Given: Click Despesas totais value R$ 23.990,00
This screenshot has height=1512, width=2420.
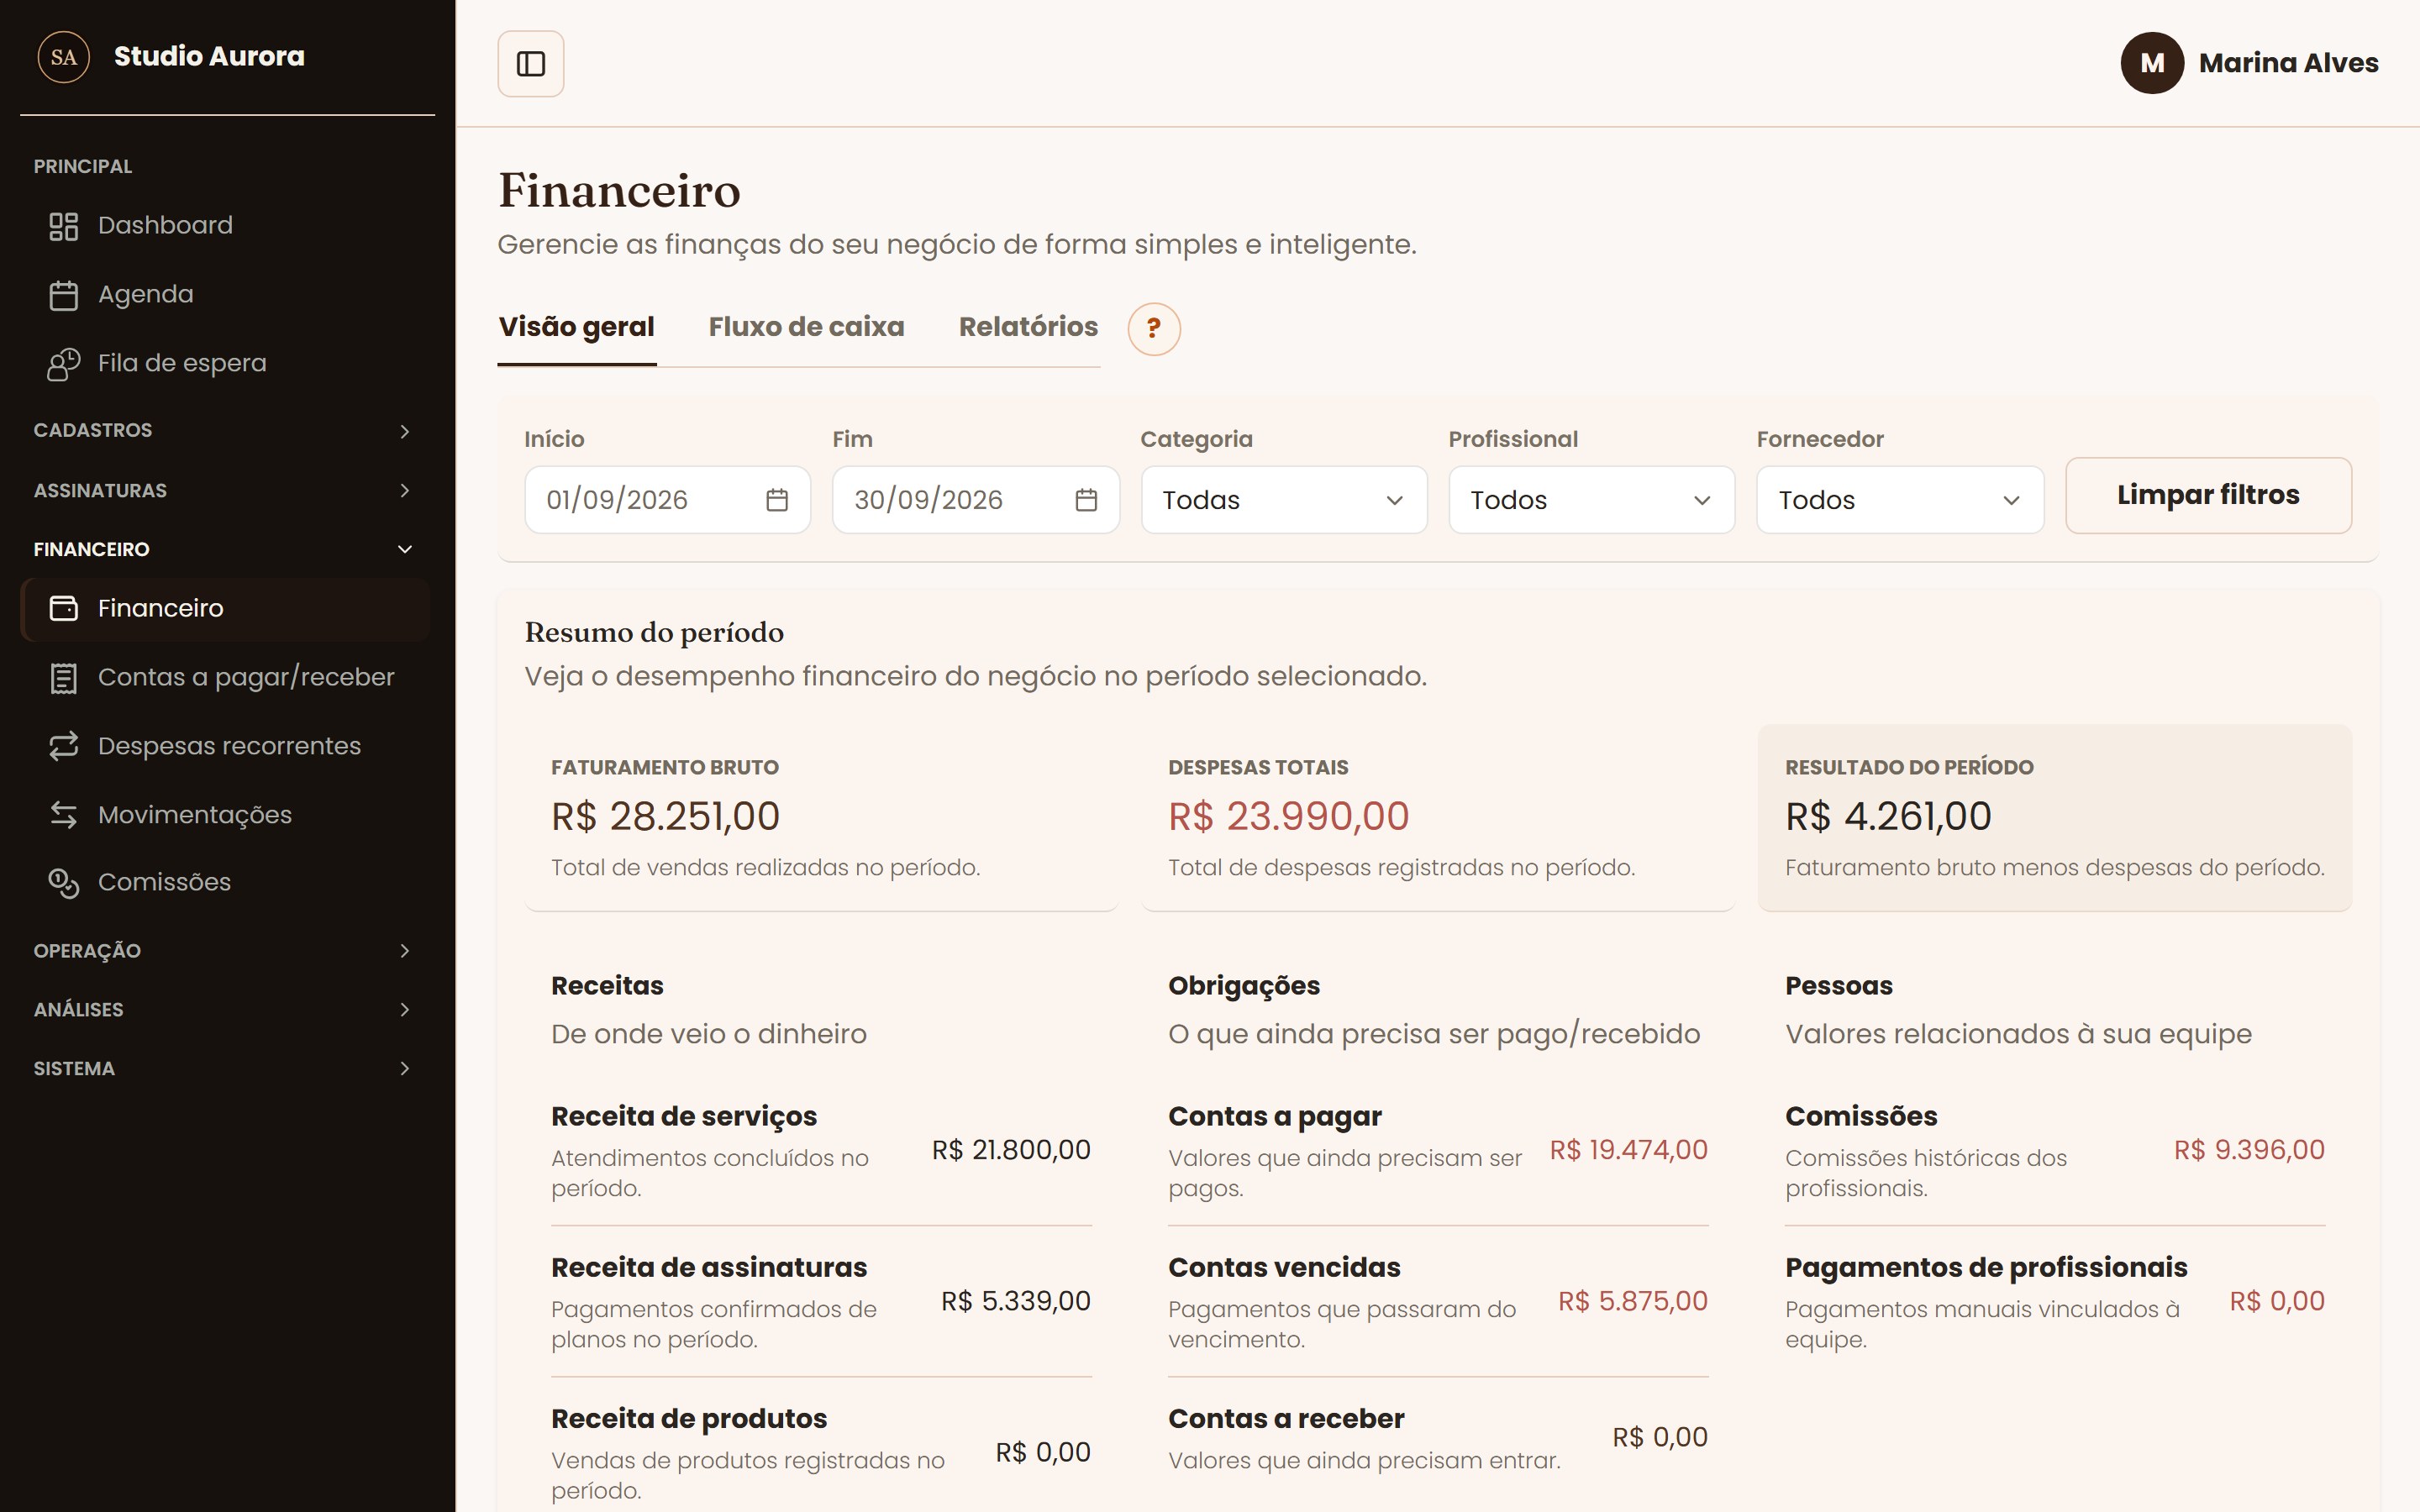Looking at the screenshot, I should (x=1288, y=817).
